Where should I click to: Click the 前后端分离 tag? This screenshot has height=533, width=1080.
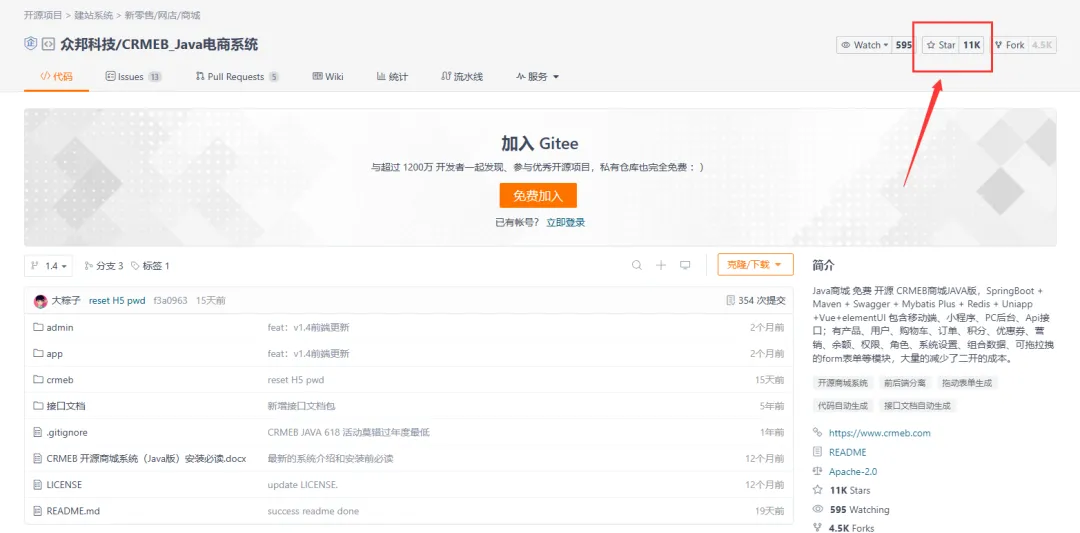point(905,383)
